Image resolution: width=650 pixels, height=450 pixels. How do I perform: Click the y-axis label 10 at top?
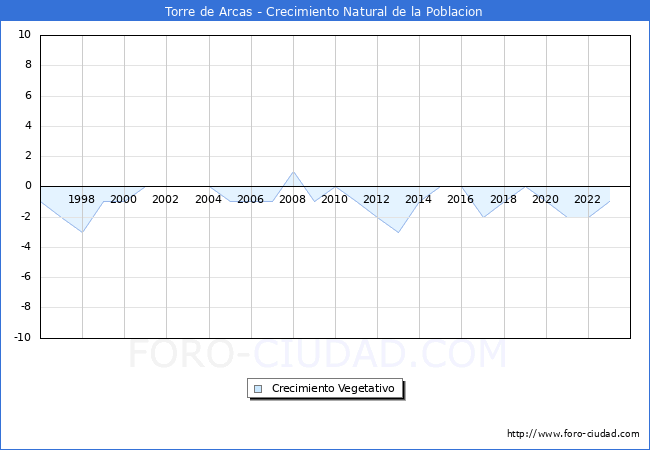[24, 35]
